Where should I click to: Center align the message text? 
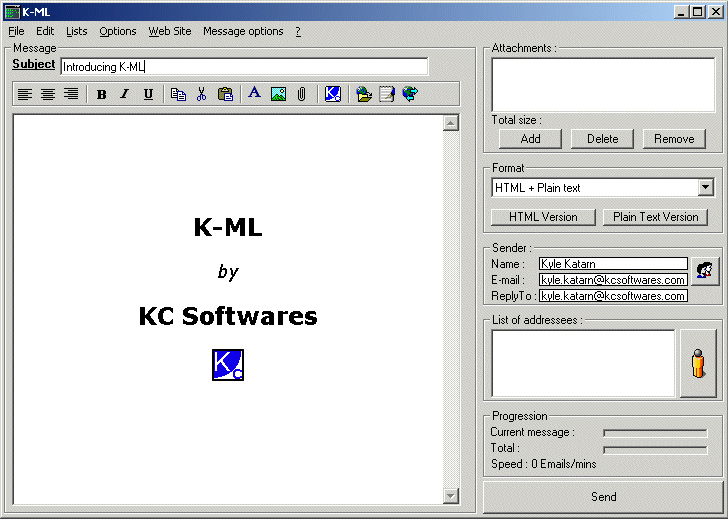click(48, 94)
